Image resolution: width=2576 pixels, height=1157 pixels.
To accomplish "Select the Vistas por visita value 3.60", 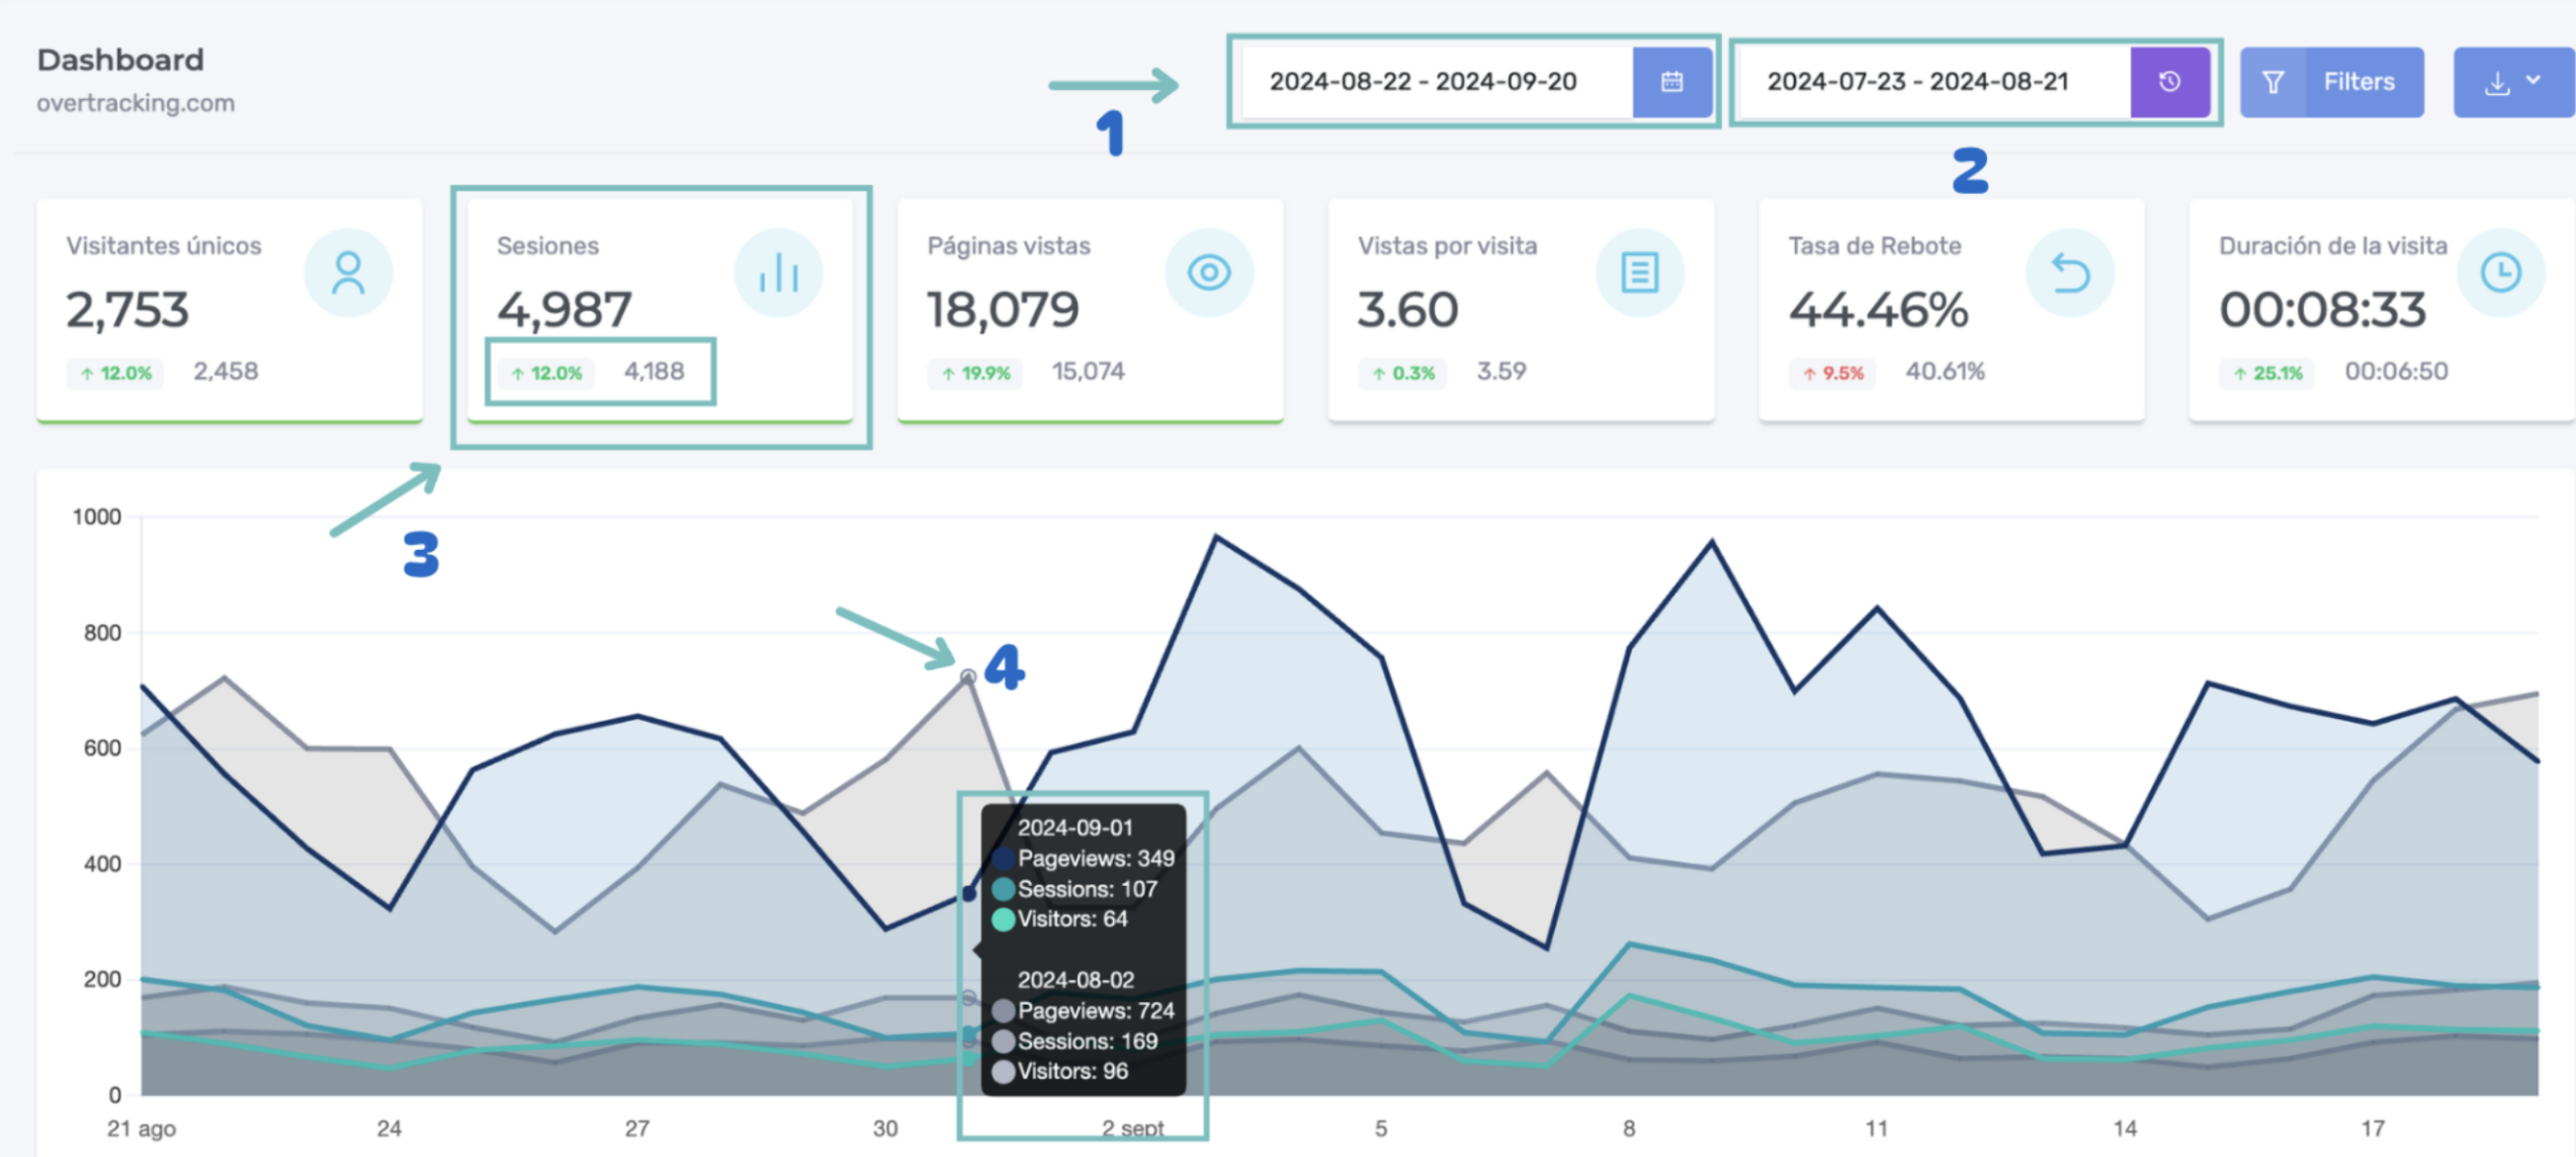I will pyautogui.click(x=1408, y=310).
